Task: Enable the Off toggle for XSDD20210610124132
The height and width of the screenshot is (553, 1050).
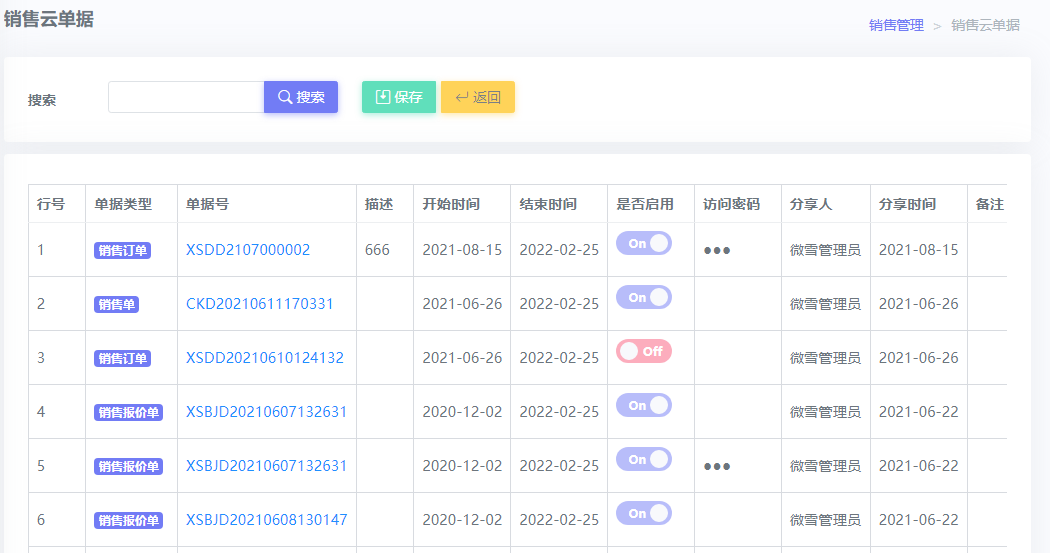Action: (644, 351)
